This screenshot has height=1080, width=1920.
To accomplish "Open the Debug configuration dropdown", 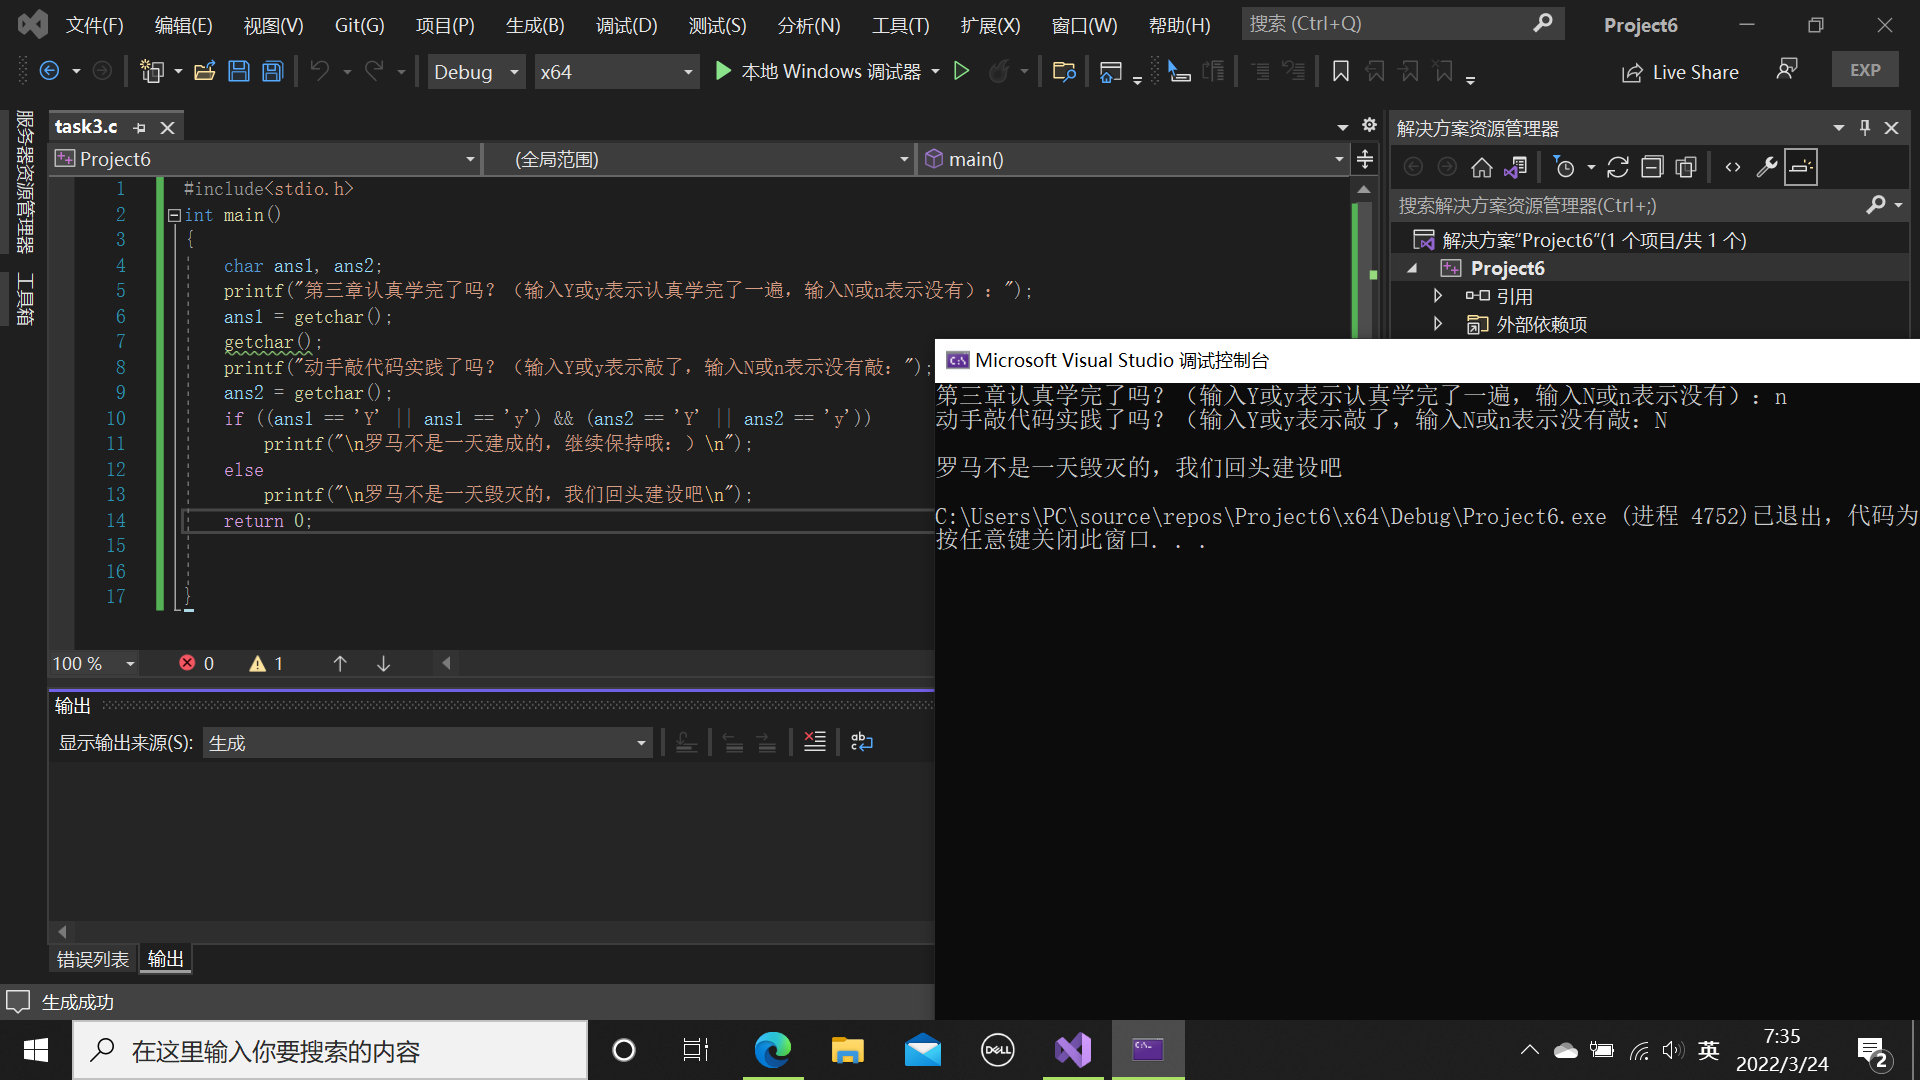I will click(x=476, y=72).
